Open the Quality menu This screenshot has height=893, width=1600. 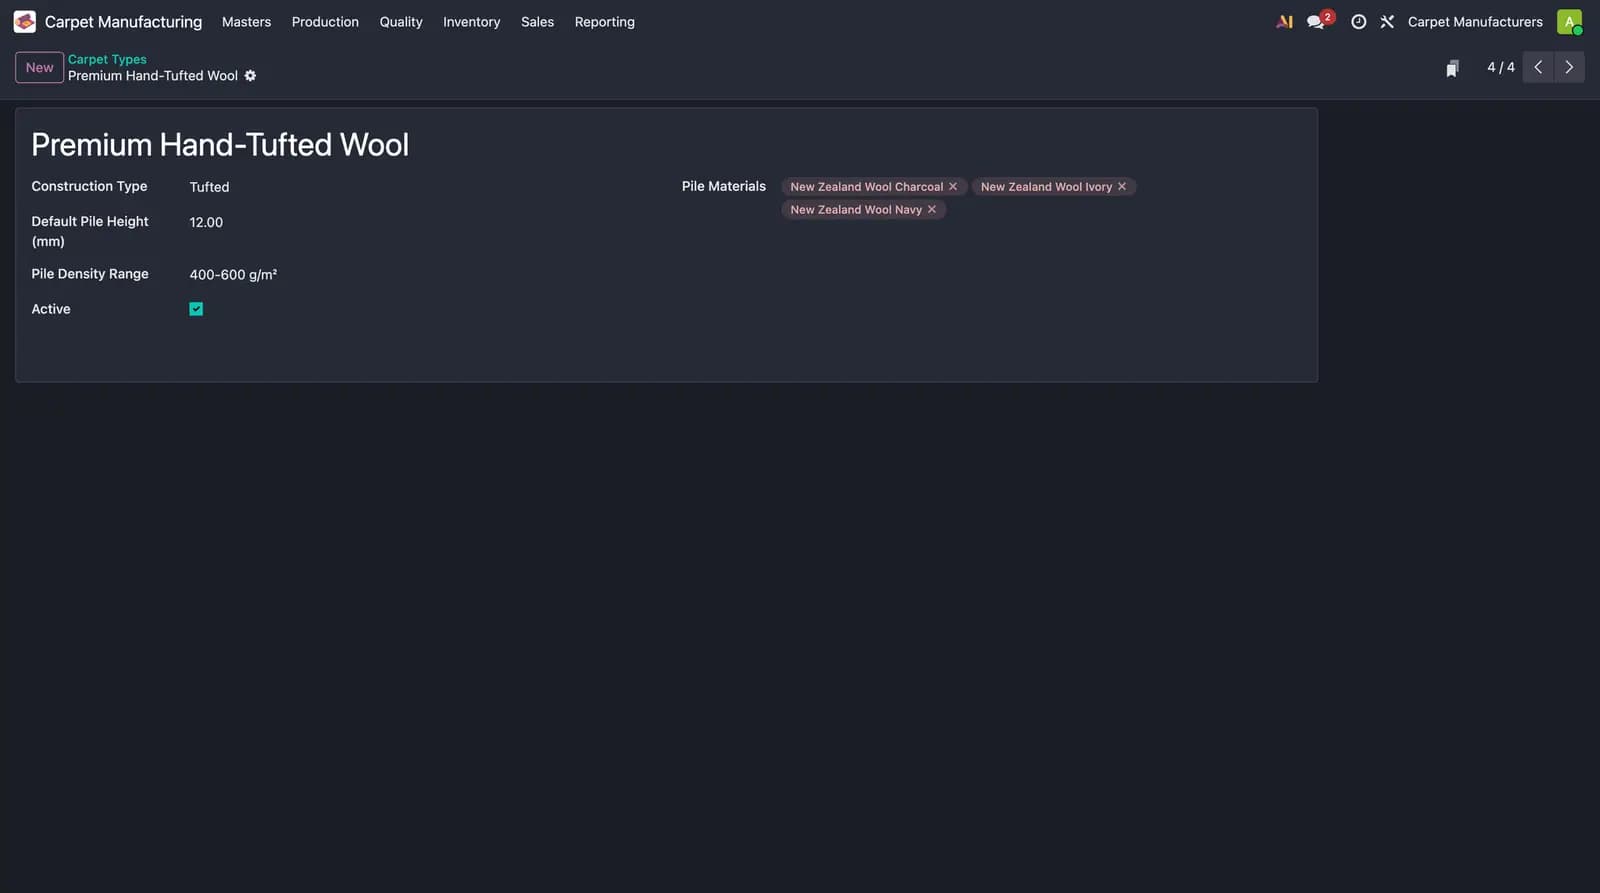401,22
